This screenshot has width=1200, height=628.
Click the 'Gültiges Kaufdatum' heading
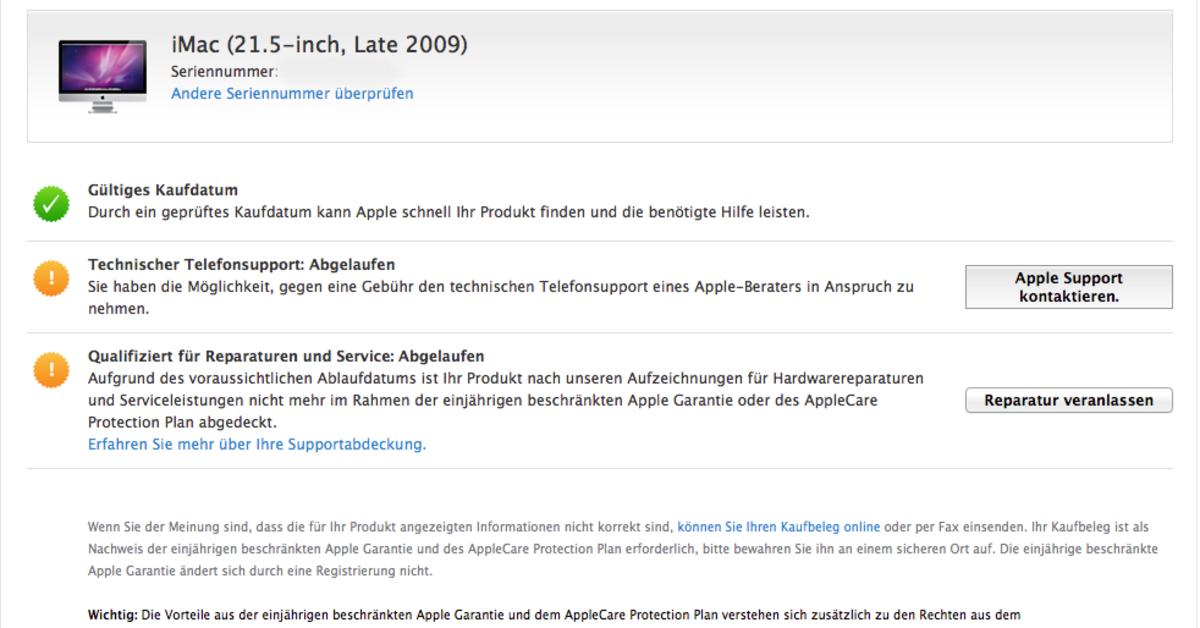[x=163, y=190]
